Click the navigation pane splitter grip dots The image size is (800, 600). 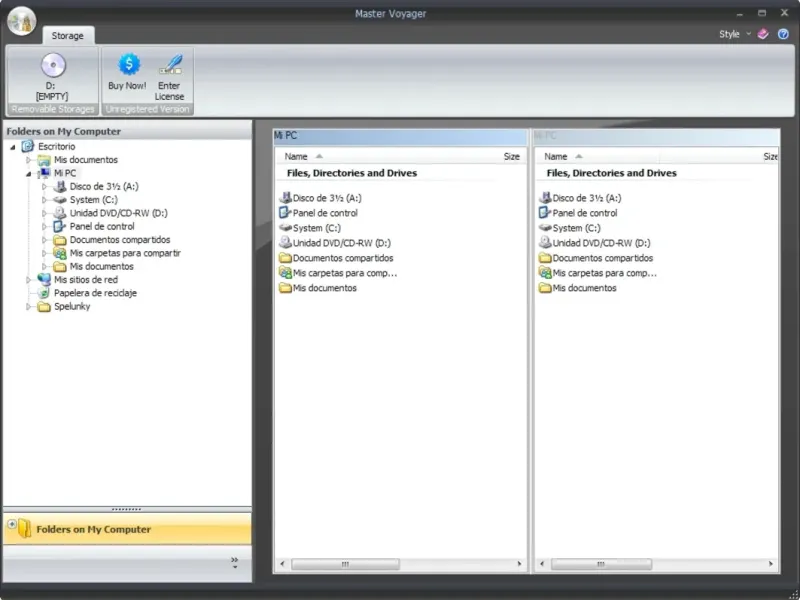(127, 509)
